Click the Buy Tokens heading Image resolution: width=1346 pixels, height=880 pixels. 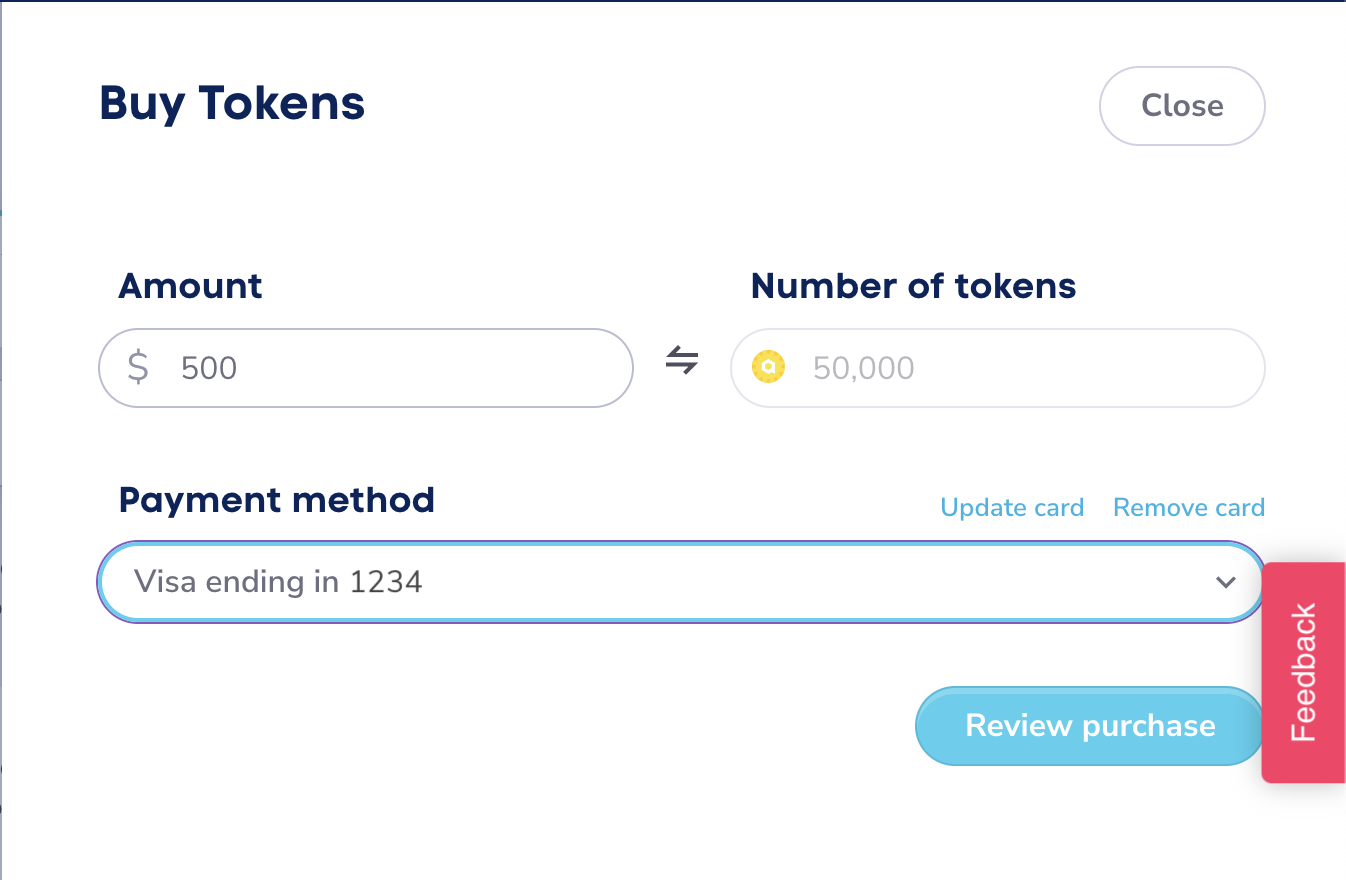pos(232,104)
